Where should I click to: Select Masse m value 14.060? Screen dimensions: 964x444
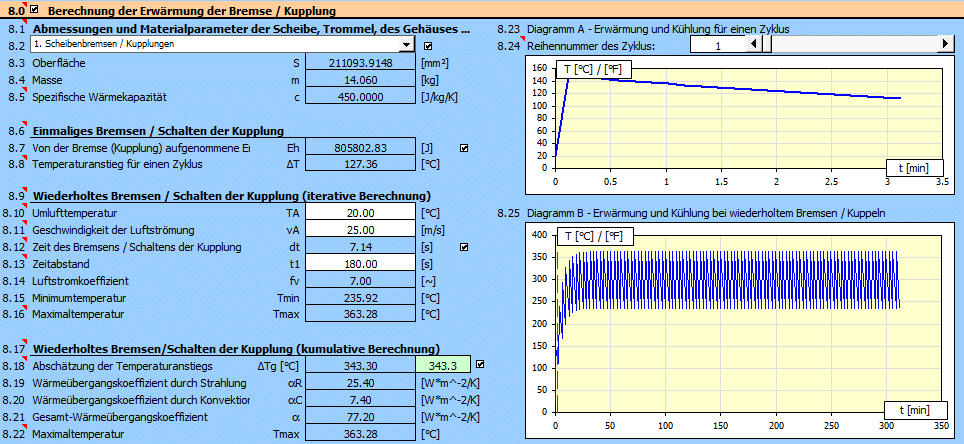[361, 80]
